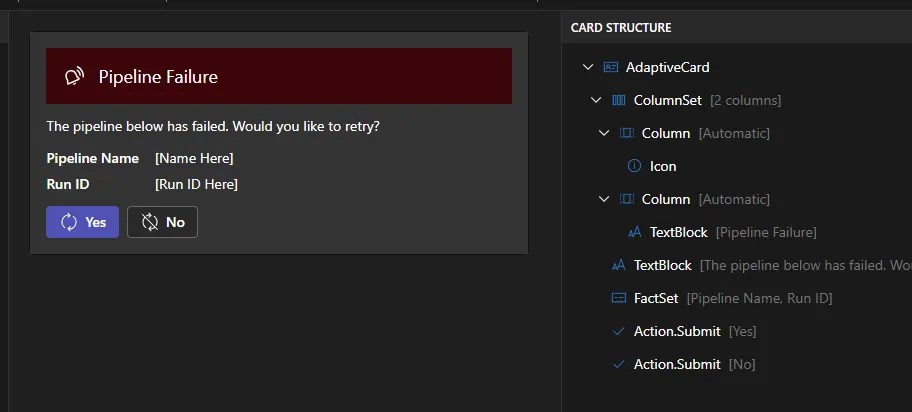
Task: Click the second Column node icon
Action: (x=627, y=200)
